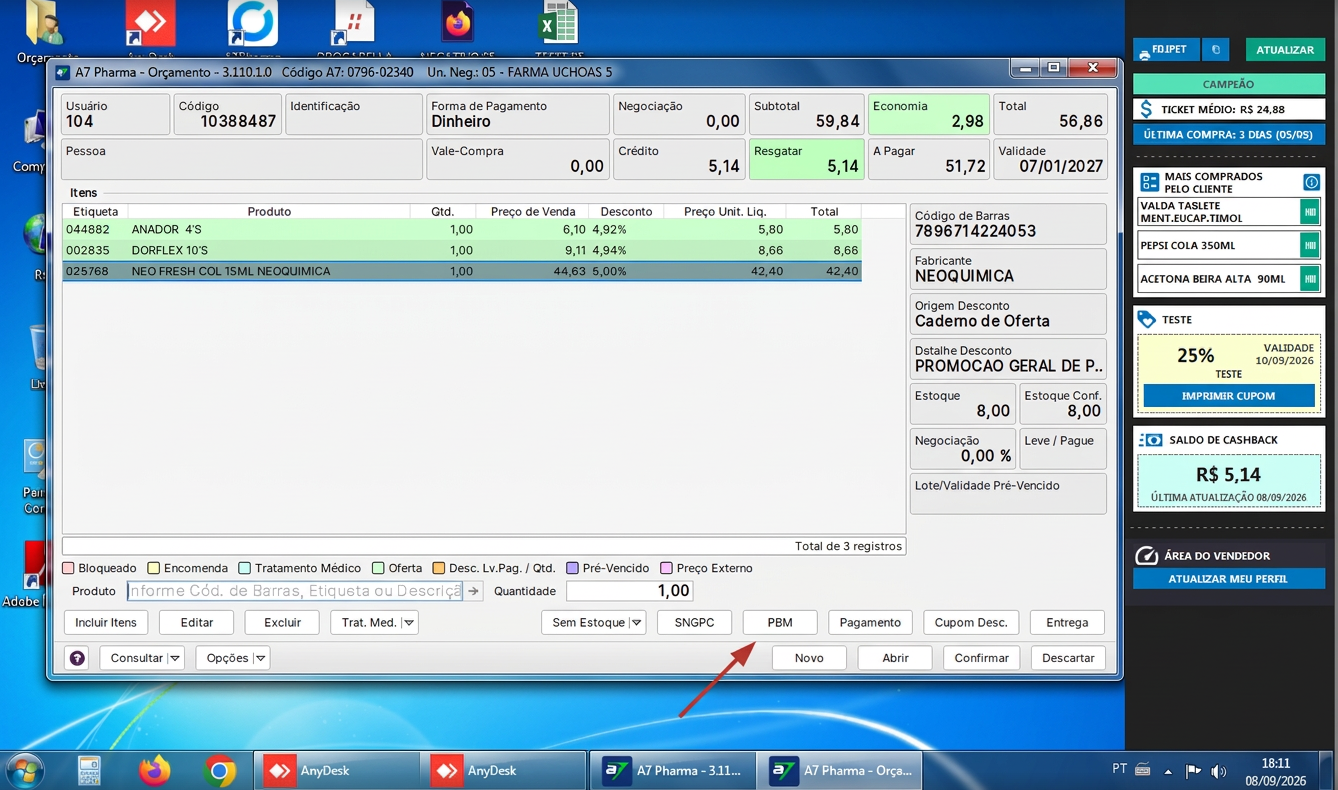Click the Quantidade input field
1338x790 pixels.
pyautogui.click(x=630, y=591)
